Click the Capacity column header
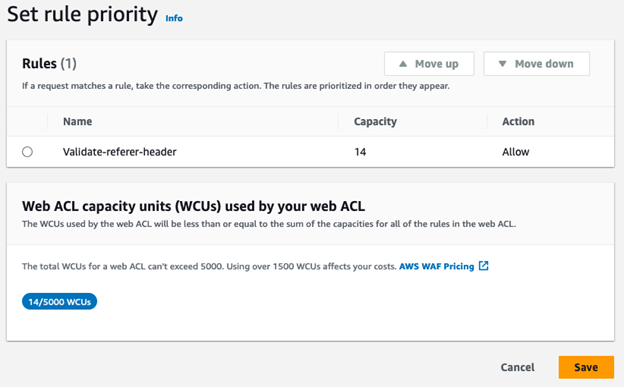The image size is (624, 387). pyautogui.click(x=375, y=121)
